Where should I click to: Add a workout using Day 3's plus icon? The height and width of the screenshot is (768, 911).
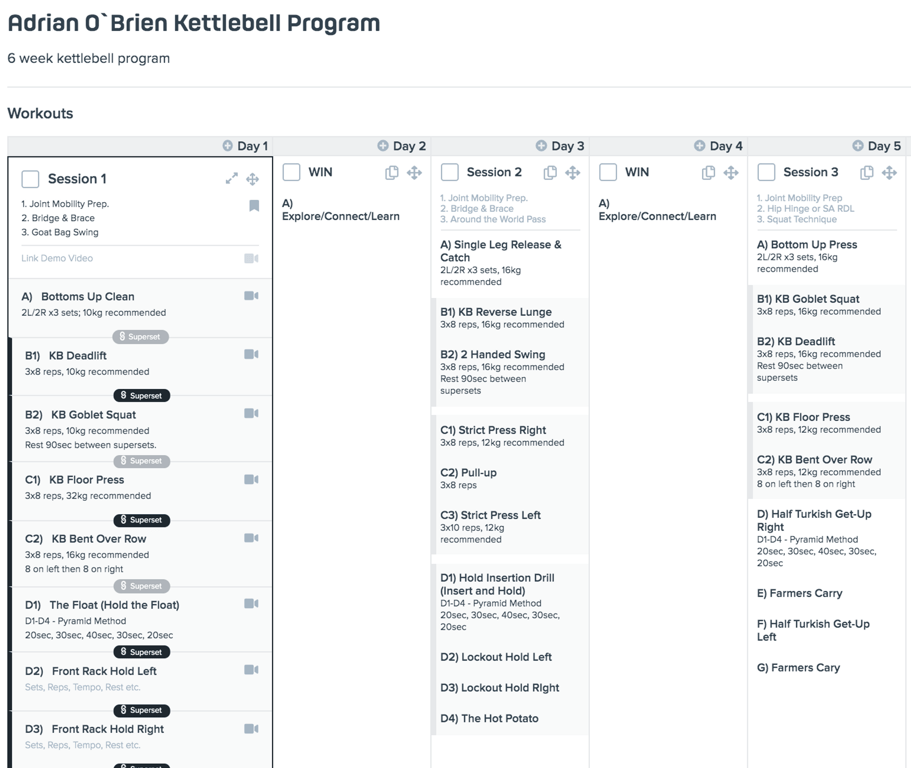[541, 146]
